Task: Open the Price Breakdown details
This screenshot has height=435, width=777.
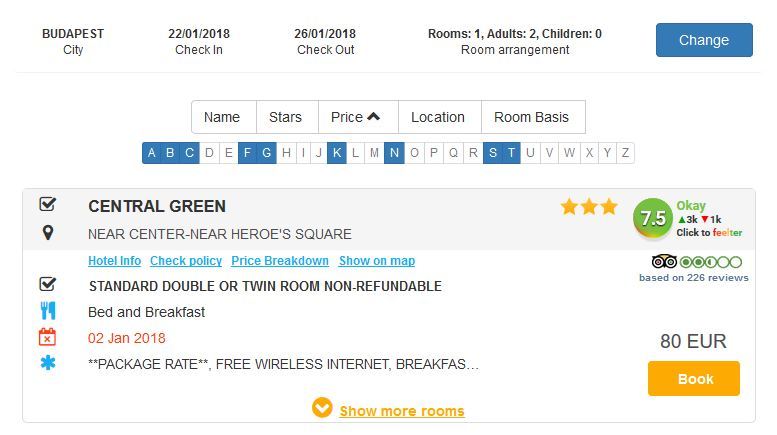Action: tap(280, 261)
